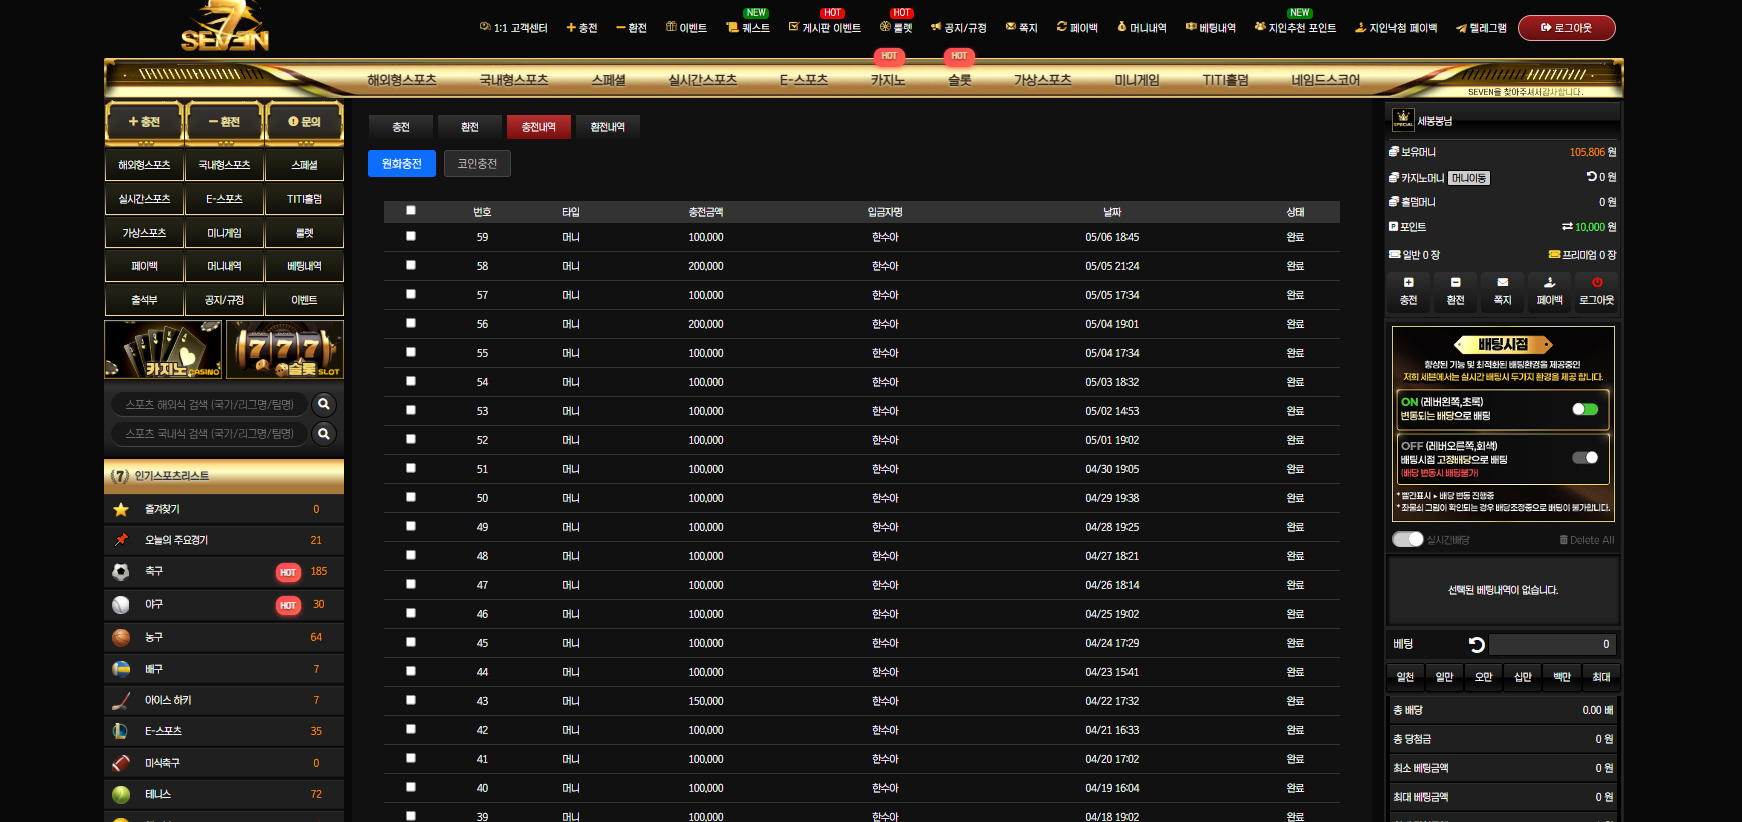1742x822 pixels.
Task: Open the 카지노 cards banner thumbnail
Action: 164,349
